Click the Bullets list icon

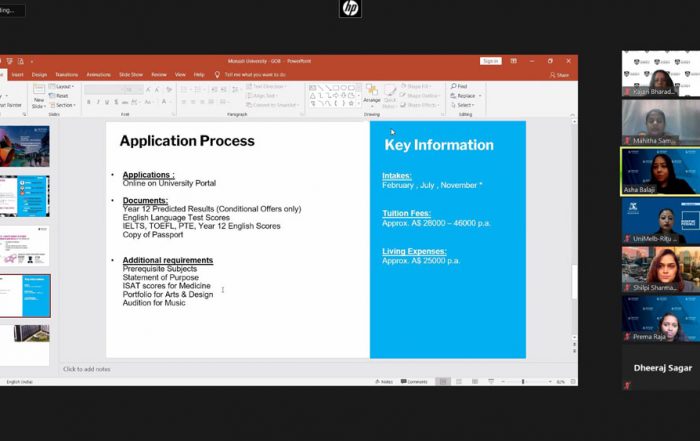point(185,90)
